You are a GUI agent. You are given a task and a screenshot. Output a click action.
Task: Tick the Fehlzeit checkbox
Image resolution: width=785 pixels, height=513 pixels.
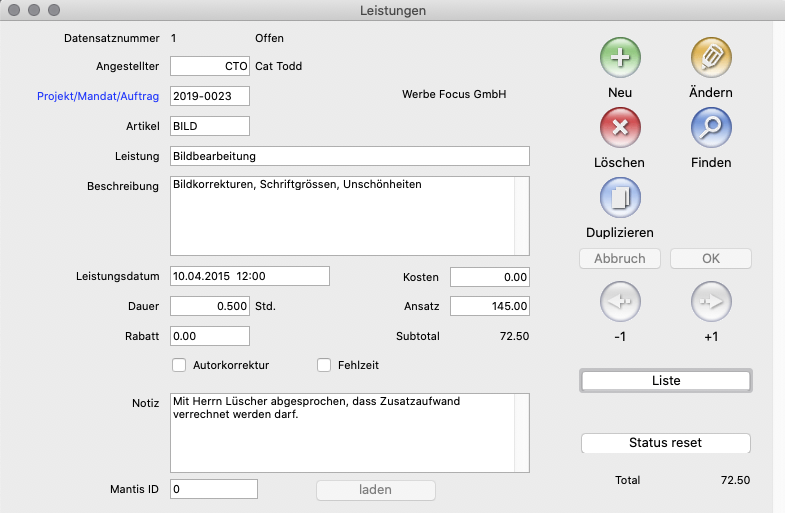324,365
